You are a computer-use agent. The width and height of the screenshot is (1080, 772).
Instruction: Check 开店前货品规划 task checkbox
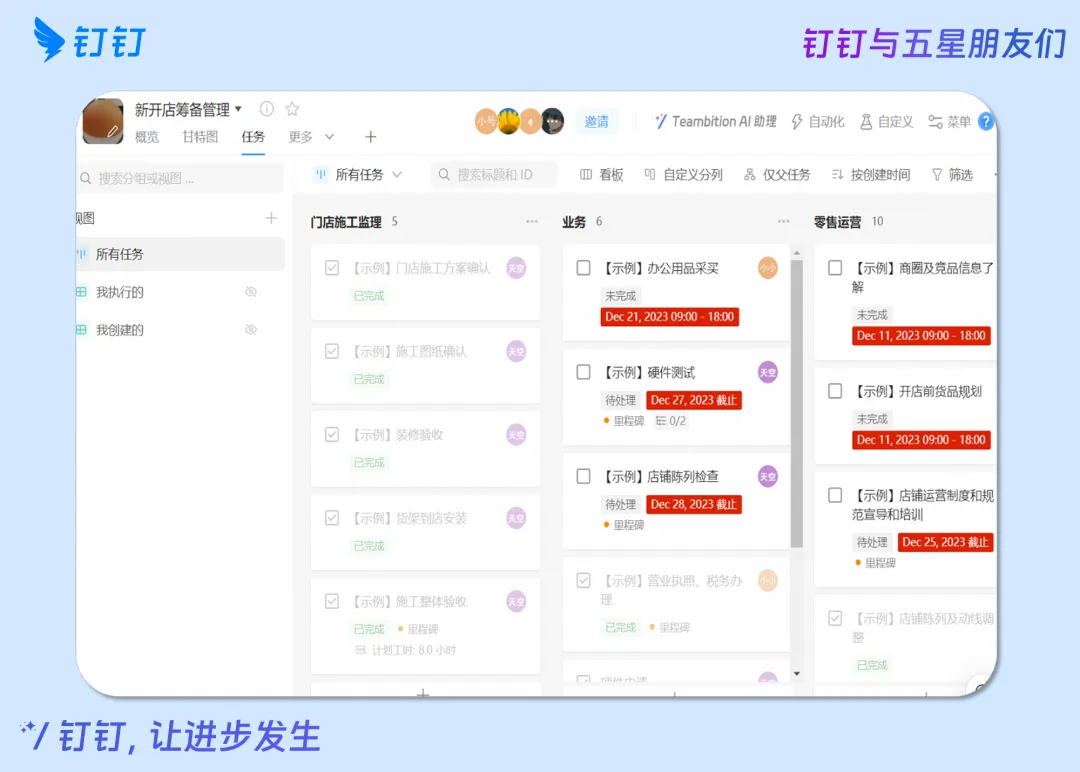click(835, 391)
